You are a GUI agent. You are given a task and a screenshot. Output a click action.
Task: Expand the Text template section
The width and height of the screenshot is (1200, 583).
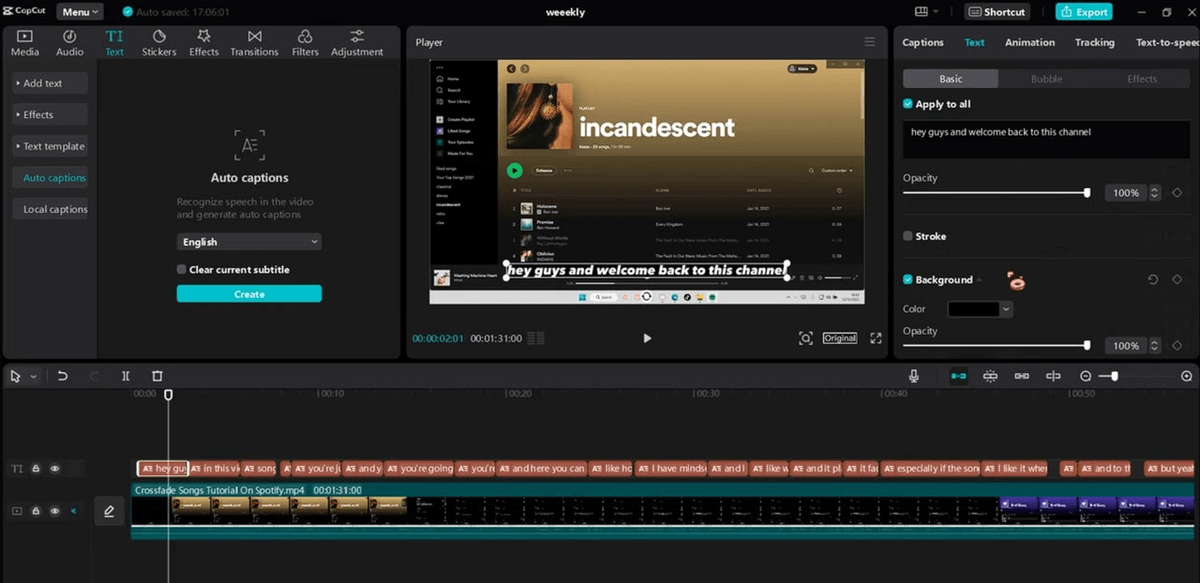click(51, 146)
